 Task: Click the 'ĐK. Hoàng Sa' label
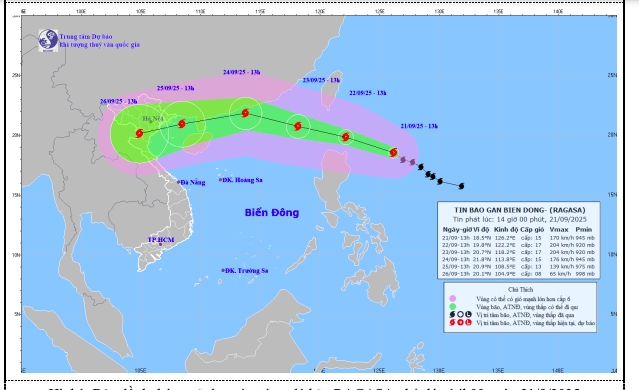242,180
